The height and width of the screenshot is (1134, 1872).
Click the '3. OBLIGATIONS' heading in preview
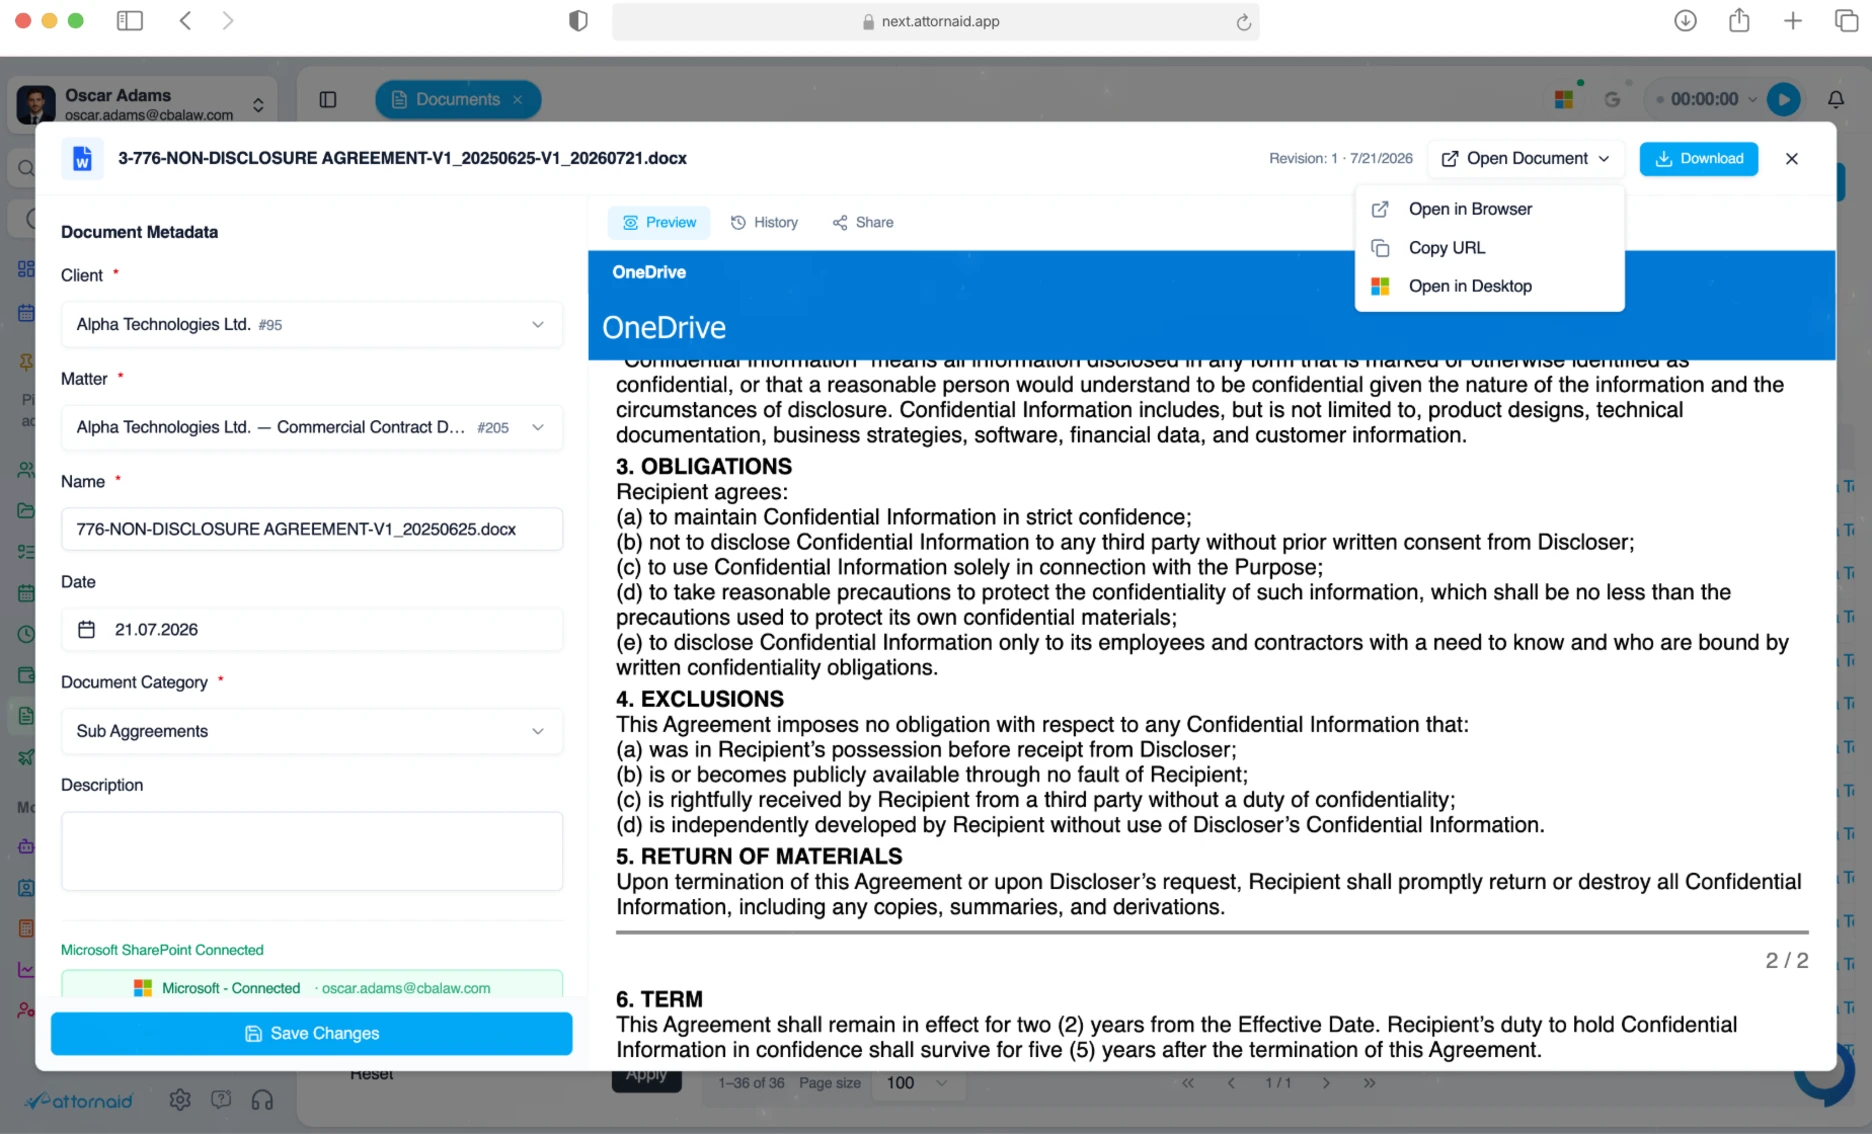[703, 467]
